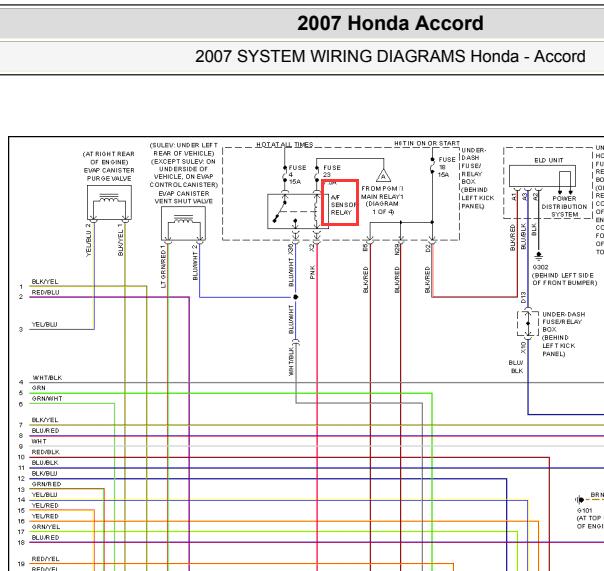Click the ground symbol beside G101
The image size is (604, 571).
point(579,500)
